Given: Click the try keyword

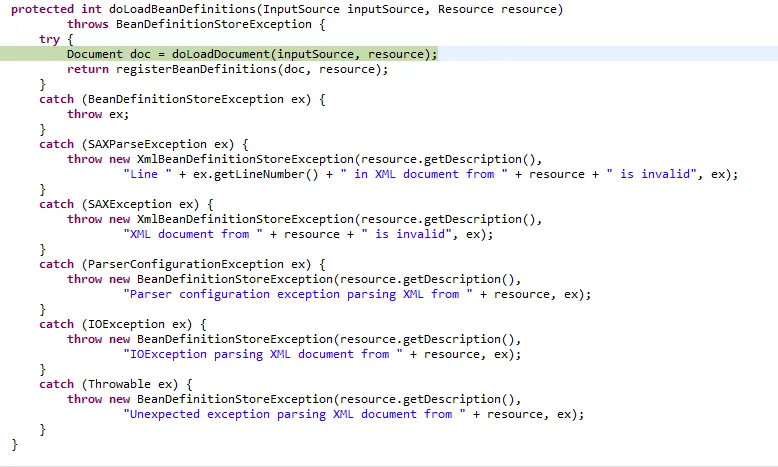Looking at the screenshot, I should coord(49,39).
